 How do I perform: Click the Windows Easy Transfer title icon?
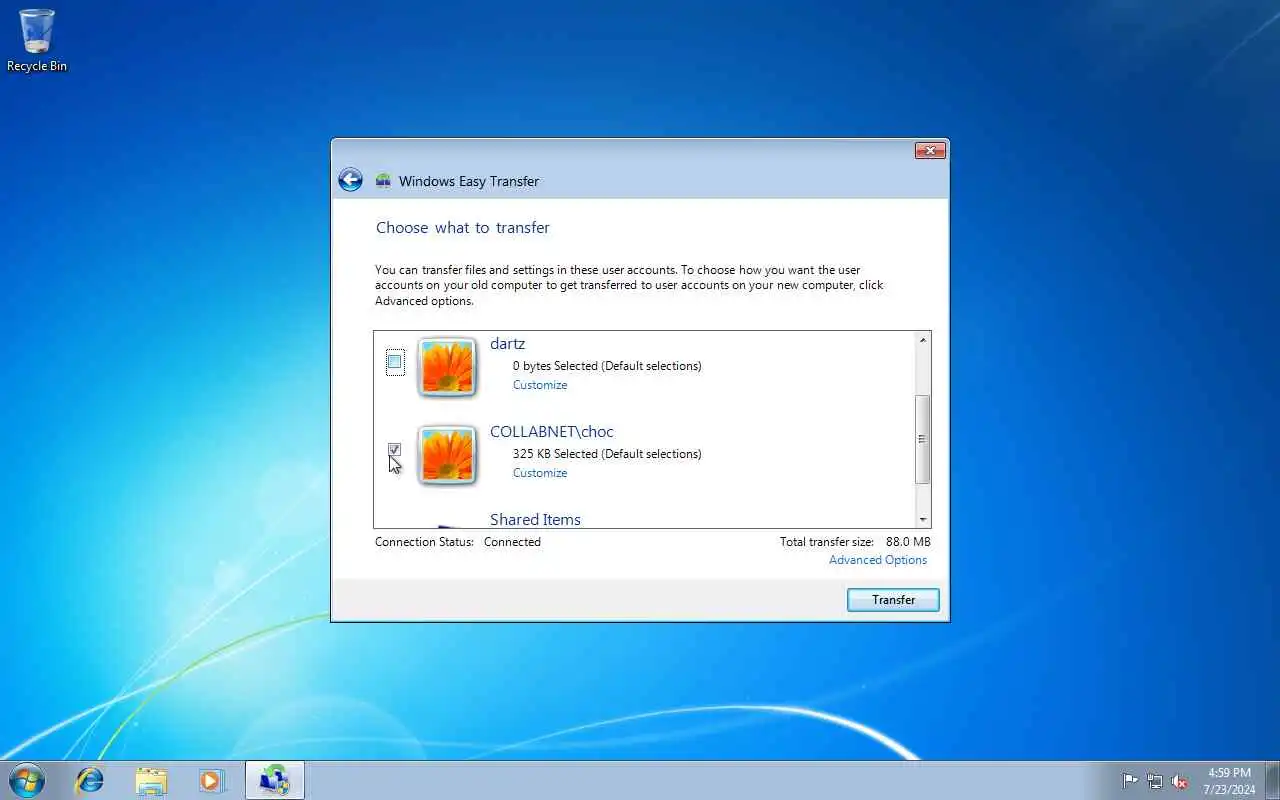pyautogui.click(x=383, y=181)
